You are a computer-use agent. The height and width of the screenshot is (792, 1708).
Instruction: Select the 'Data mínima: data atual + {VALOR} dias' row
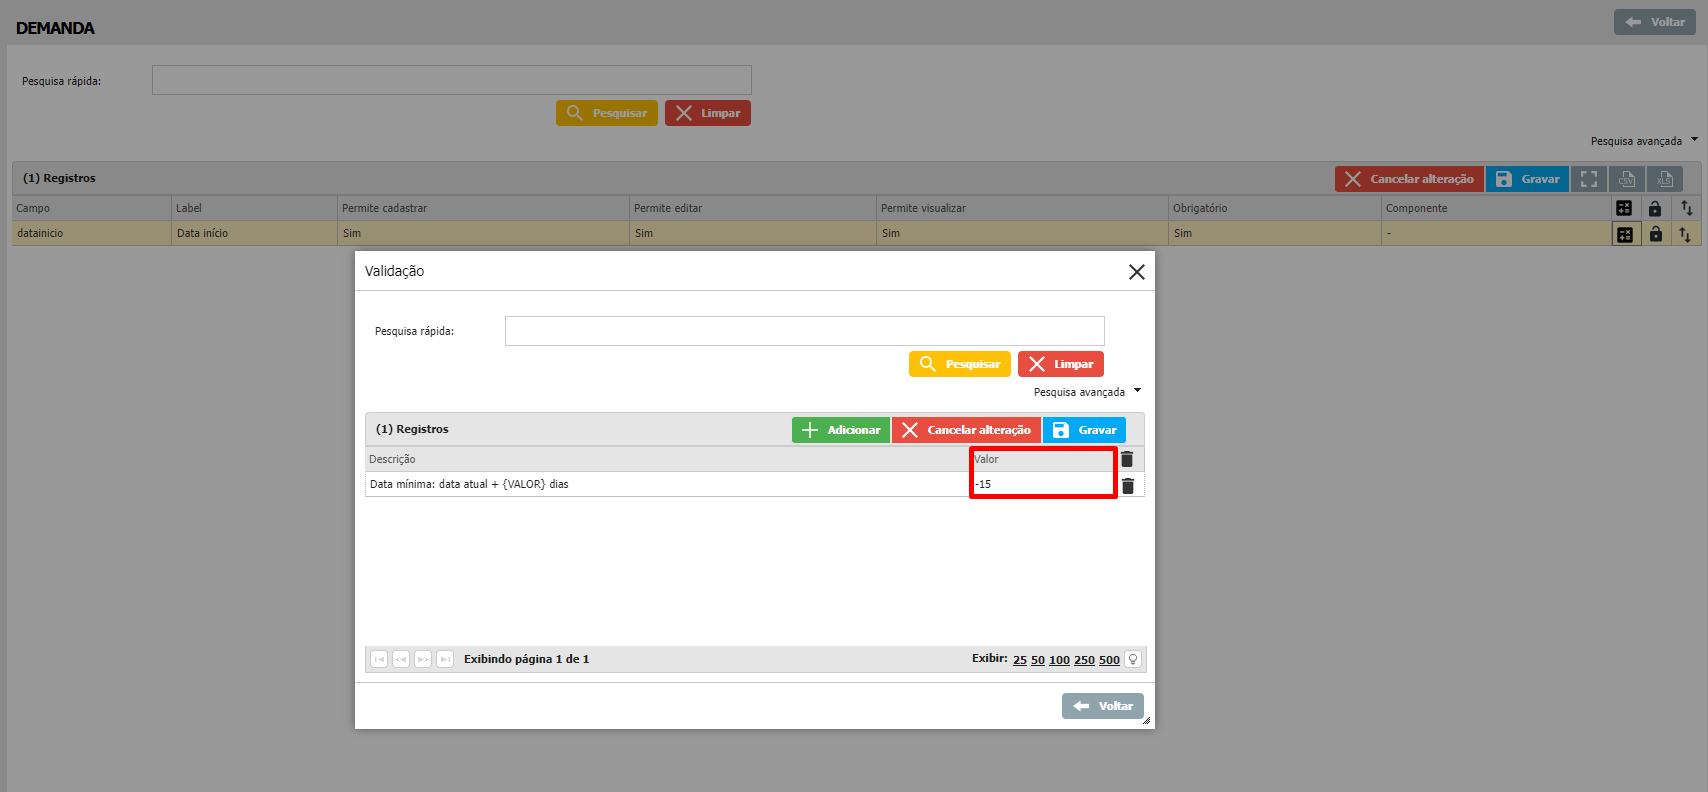[755, 484]
